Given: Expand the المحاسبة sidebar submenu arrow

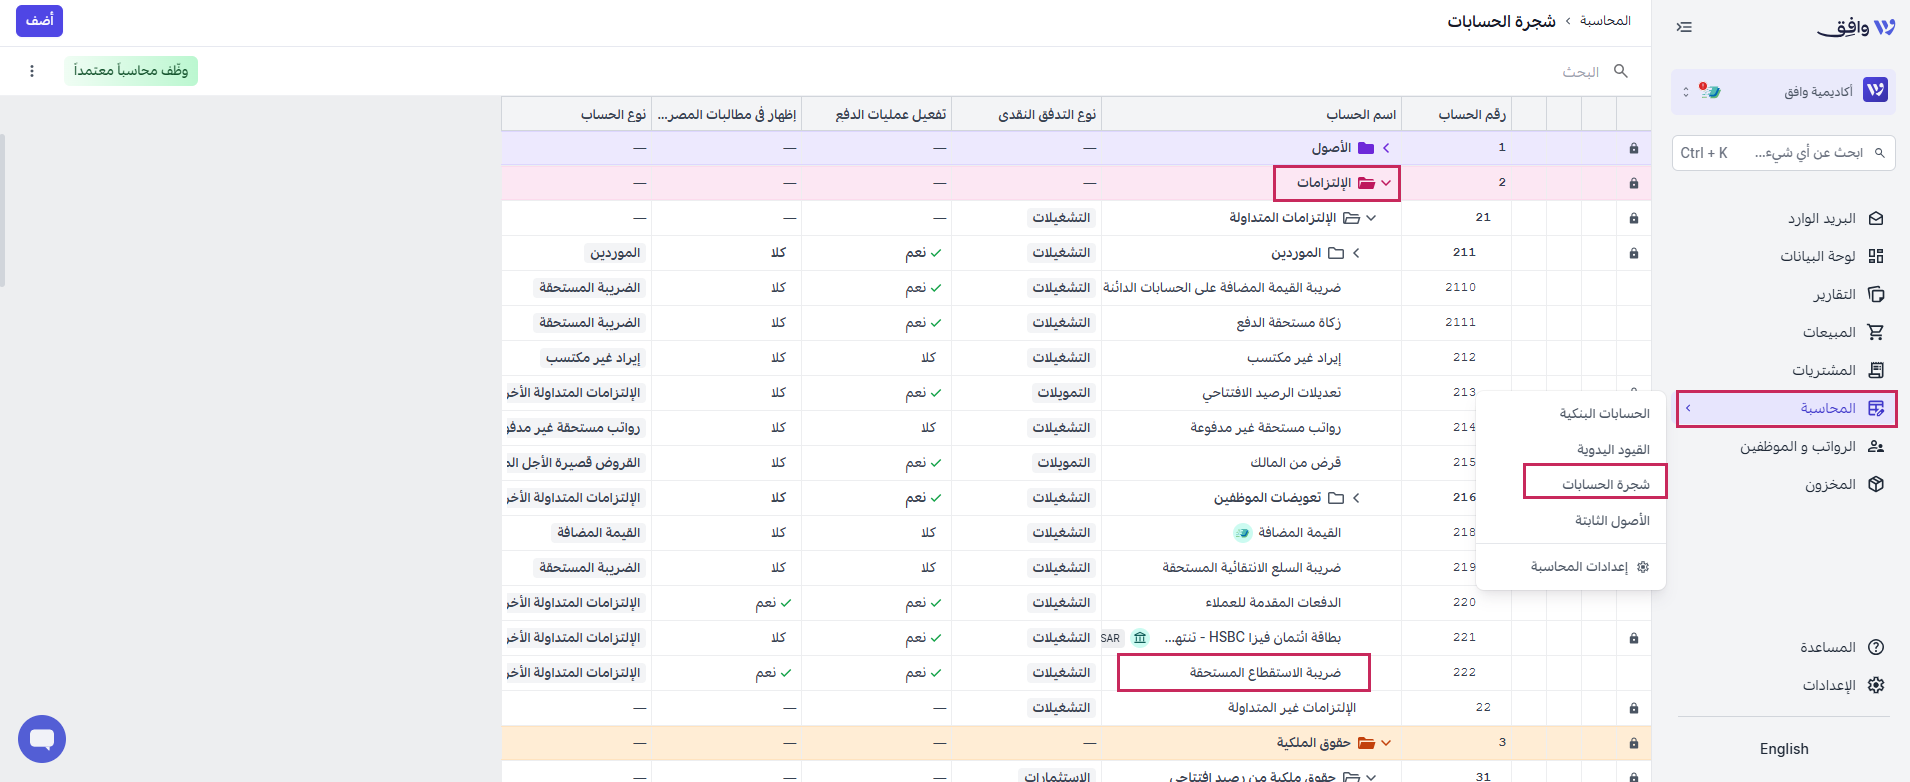Looking at the screenshot, I should 1688,408.
